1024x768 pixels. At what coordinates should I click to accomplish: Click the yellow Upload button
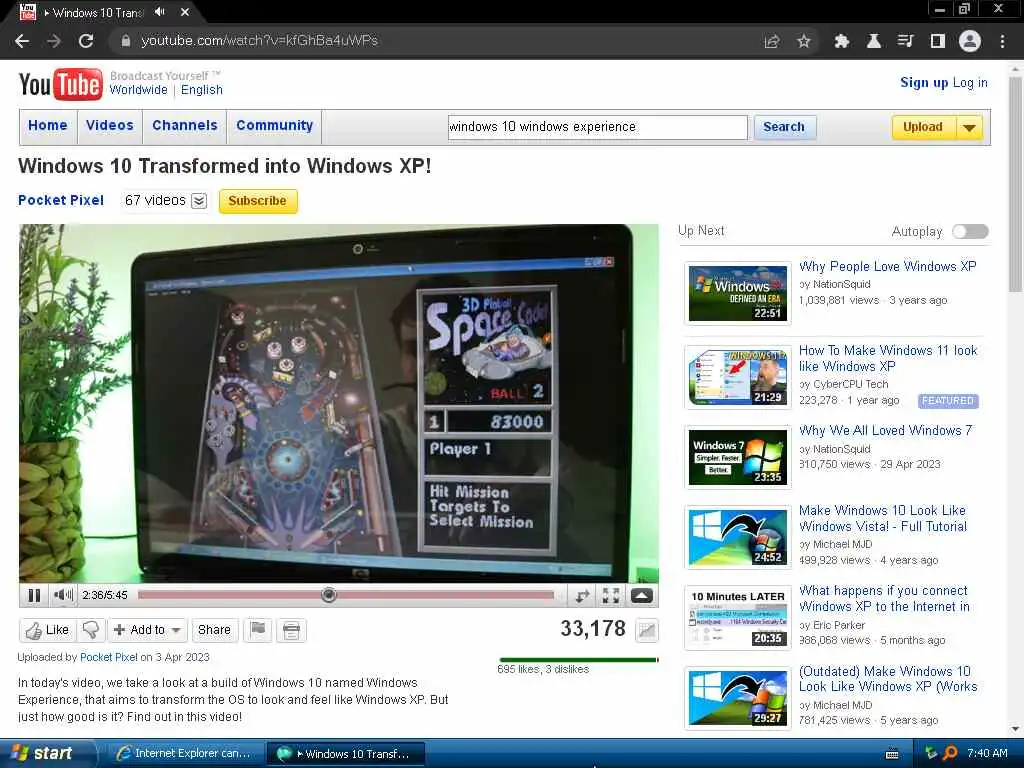tap(923, 127)
